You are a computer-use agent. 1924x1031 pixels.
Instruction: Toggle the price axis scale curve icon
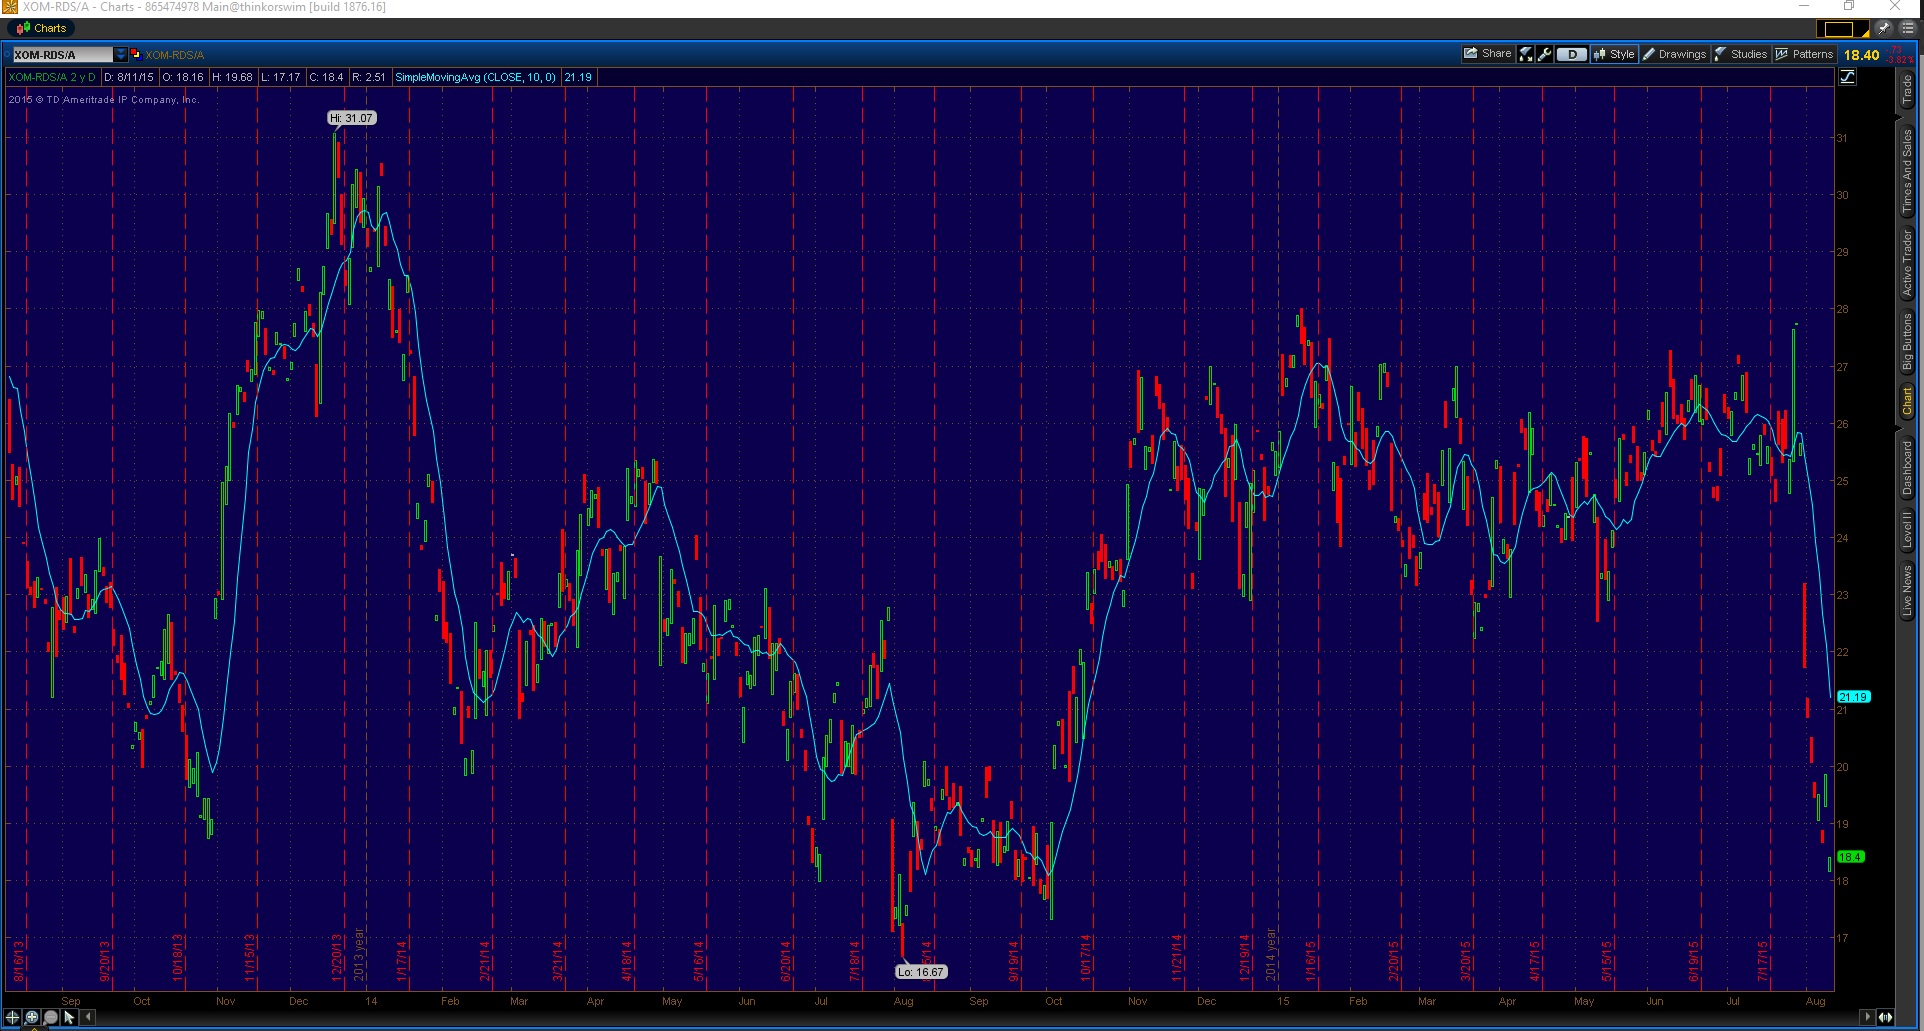tap(1847, 77)
